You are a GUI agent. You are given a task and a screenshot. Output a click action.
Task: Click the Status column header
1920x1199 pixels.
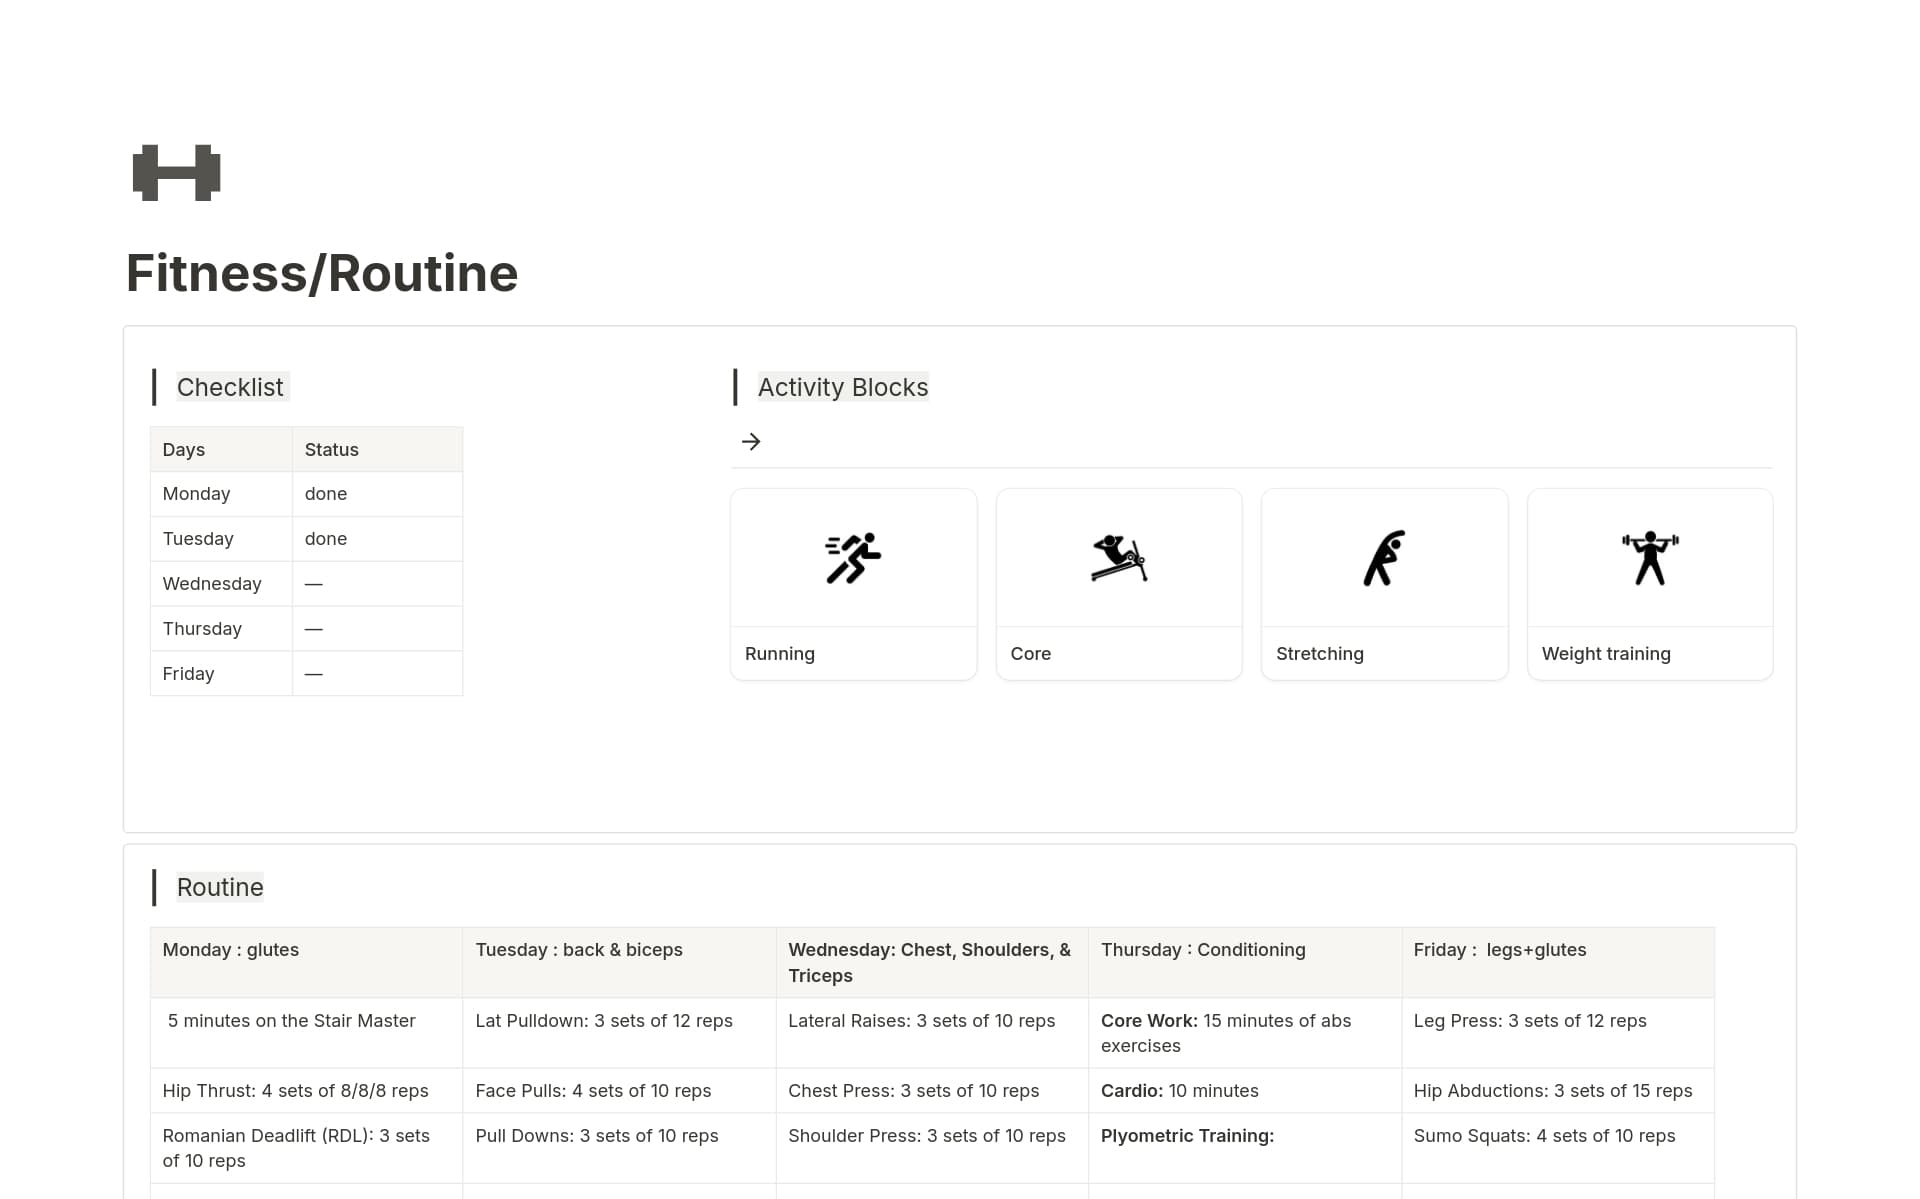pyautogui.click(x=331, y=449)
